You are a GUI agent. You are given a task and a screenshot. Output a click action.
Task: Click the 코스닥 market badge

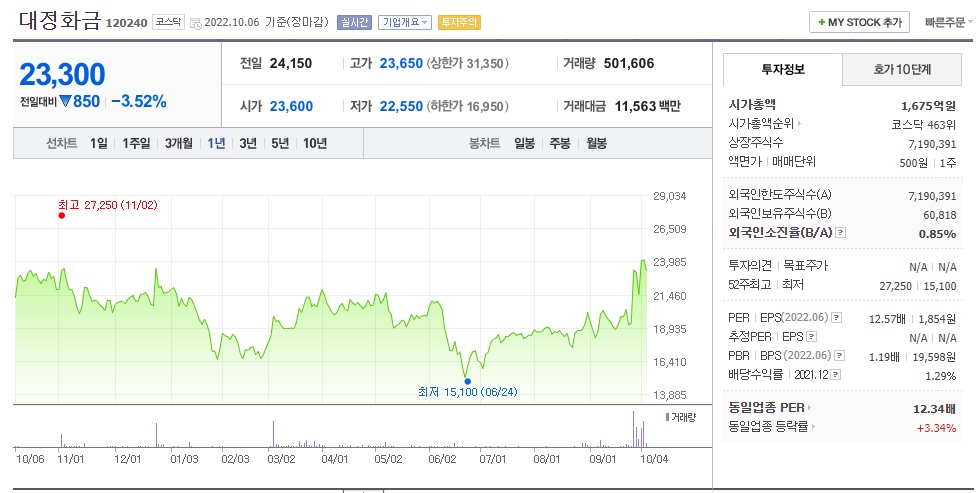[x=169, y=22]
